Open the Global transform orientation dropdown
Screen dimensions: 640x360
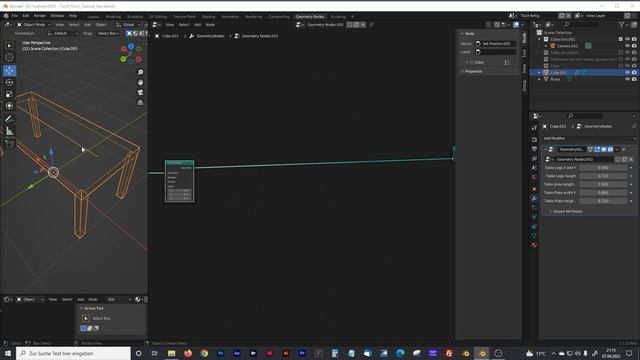(128, 25)
